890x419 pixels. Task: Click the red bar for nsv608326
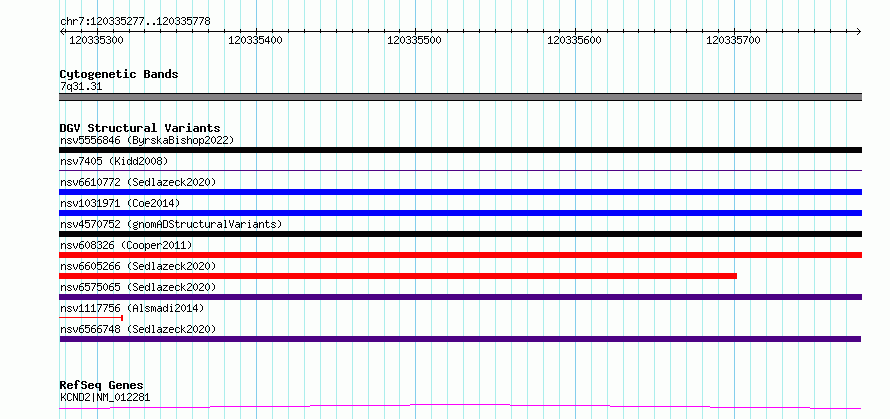click(x=460, y=255)
